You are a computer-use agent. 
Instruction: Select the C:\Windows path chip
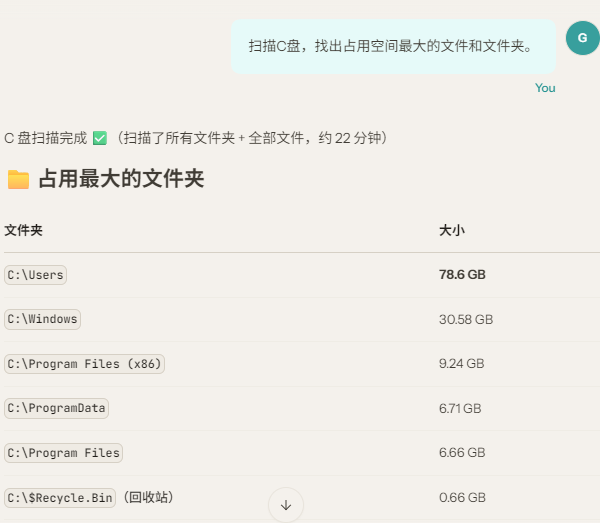42,319
